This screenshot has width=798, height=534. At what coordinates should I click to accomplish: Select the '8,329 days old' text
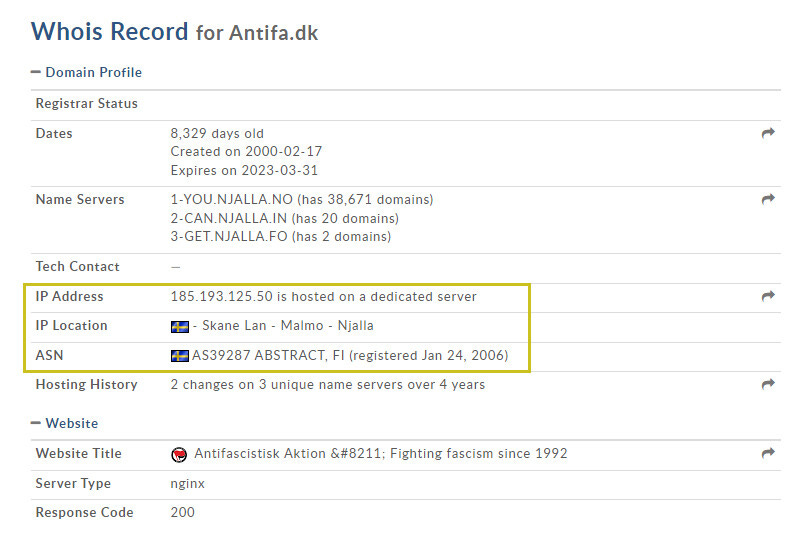(217, 133)
